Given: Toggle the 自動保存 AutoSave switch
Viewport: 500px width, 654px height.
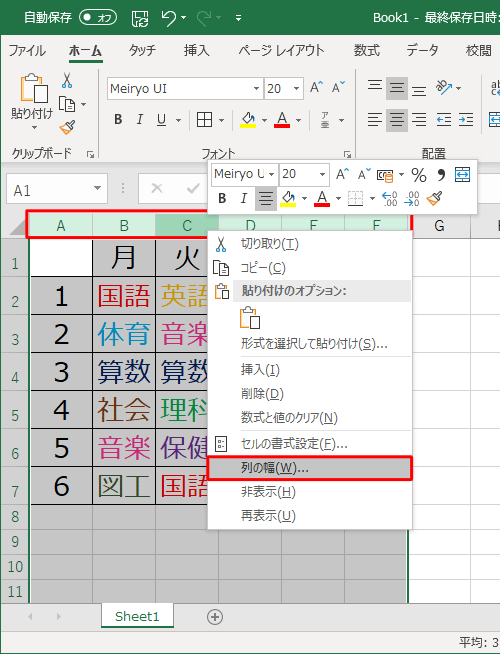Looking at the screenshot, I should coord(98,18).
